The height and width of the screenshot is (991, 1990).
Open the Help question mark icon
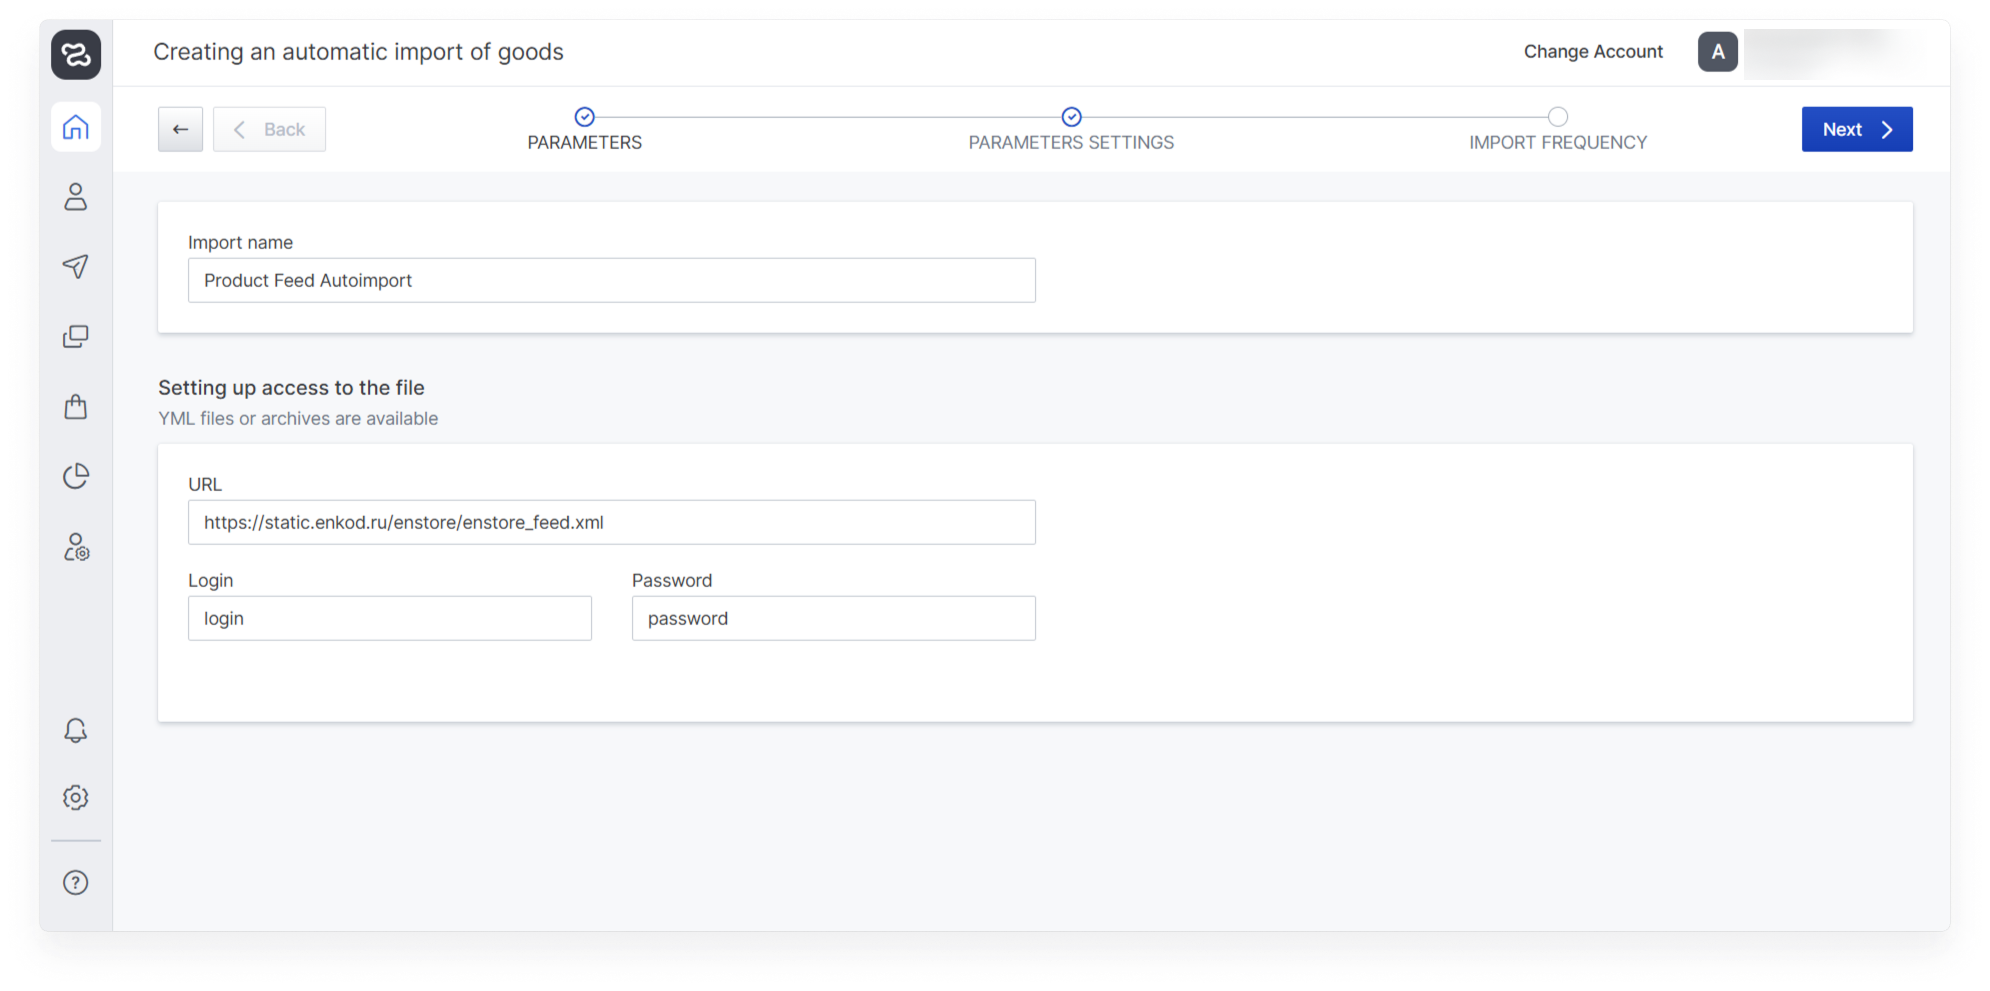(76, 882)
